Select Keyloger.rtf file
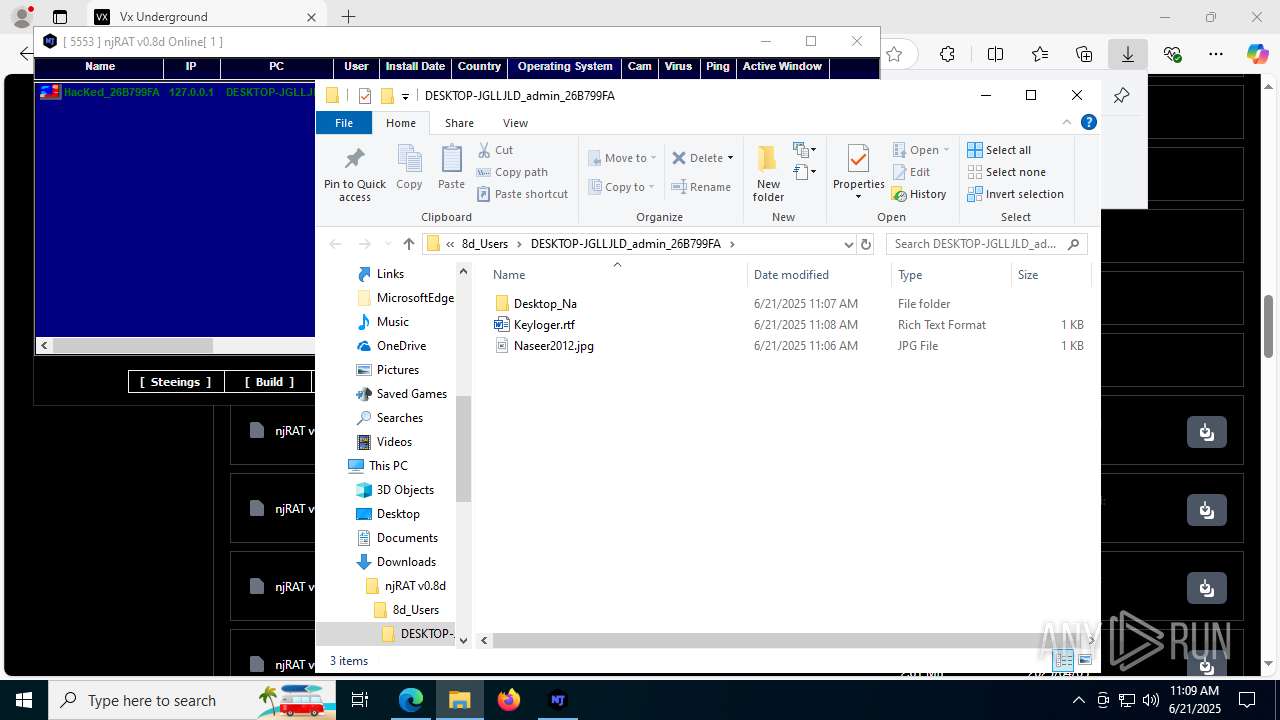 (544, 325)
